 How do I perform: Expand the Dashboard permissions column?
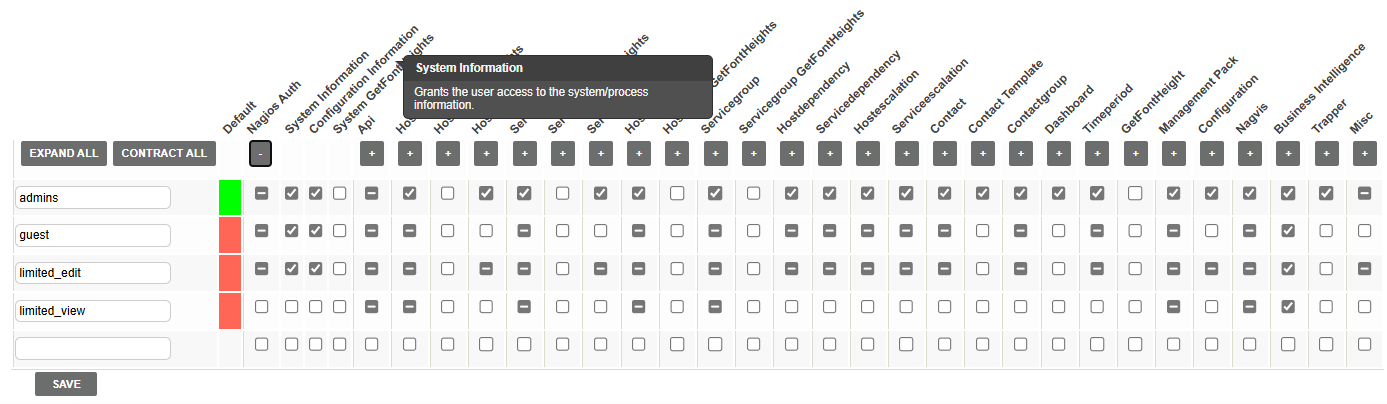pos(1059,154)
